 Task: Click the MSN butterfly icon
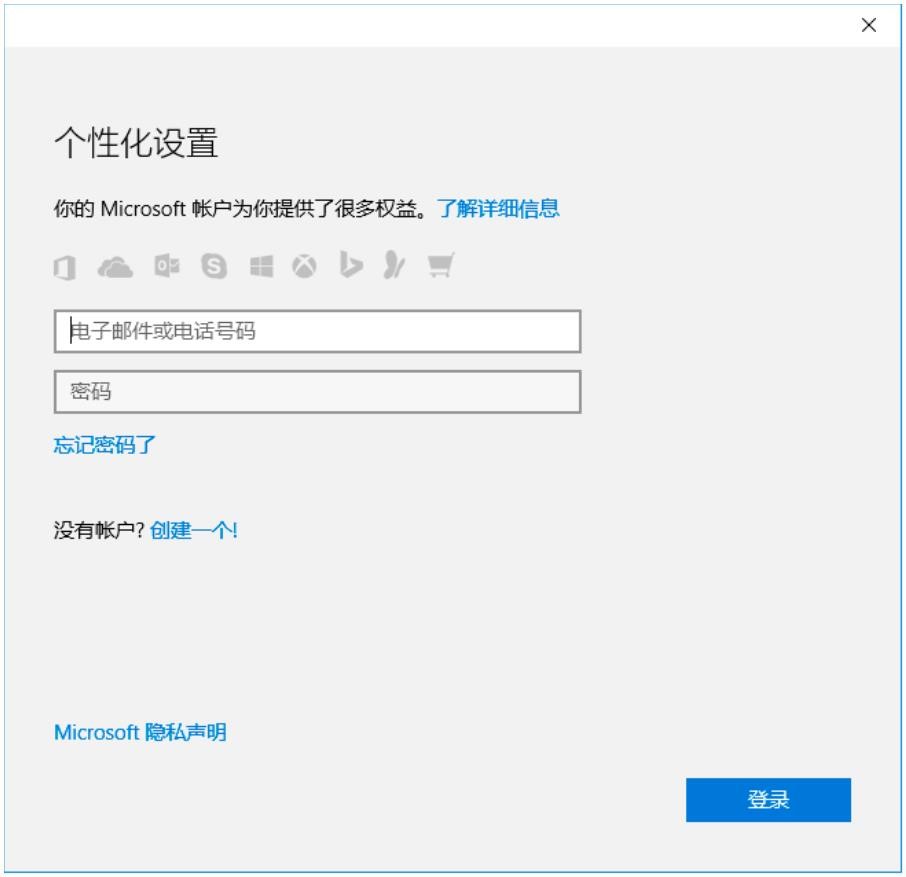point(394,265)
